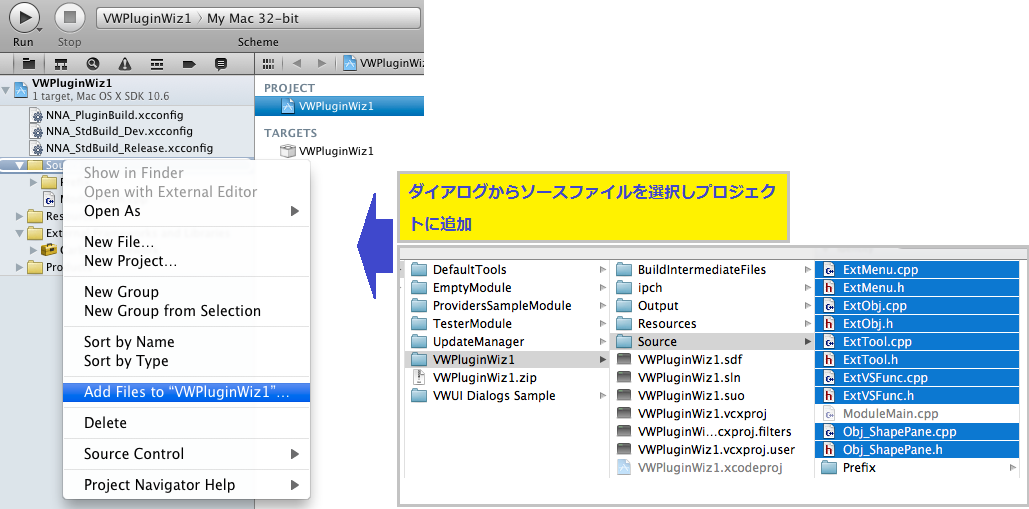
Task: Select BuildIntermediateFiles folder
Action: pyautogui.click(x=713, y=270)
